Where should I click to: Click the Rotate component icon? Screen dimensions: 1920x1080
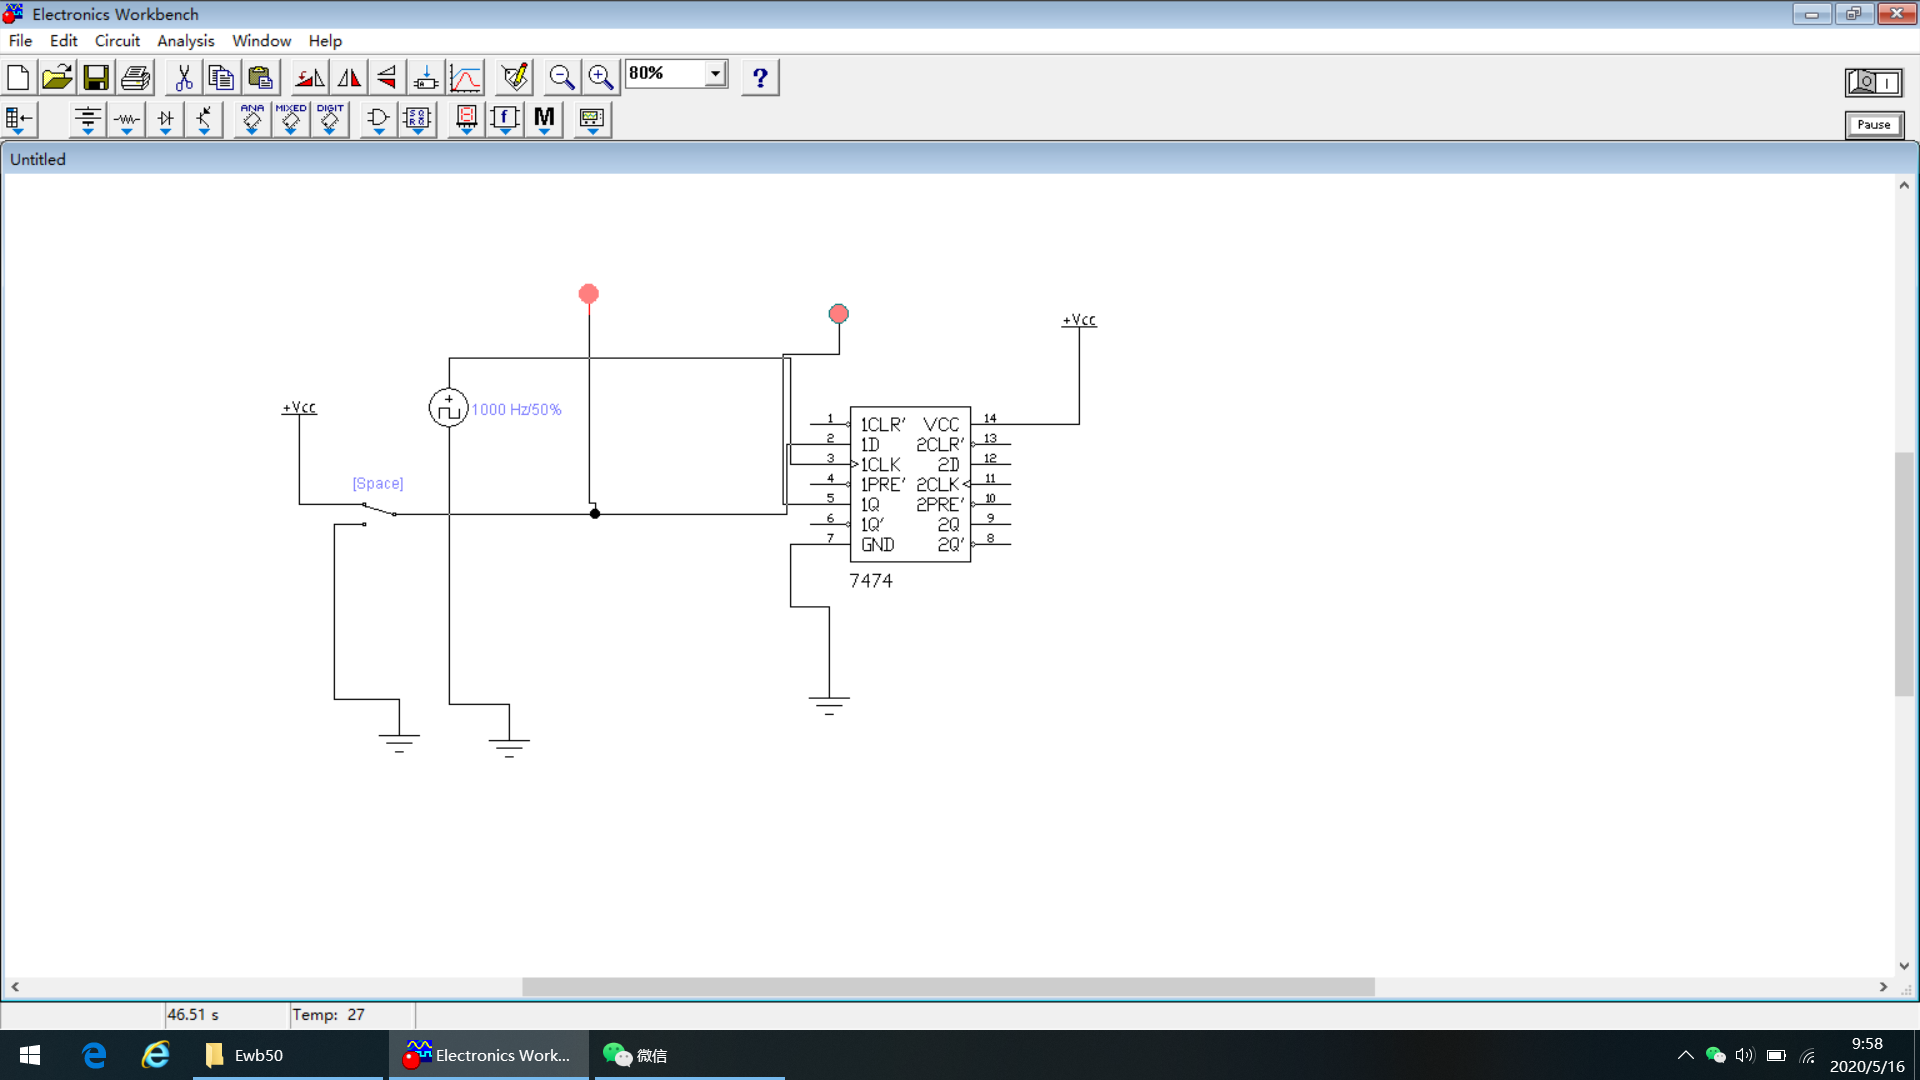pos(309,77)
